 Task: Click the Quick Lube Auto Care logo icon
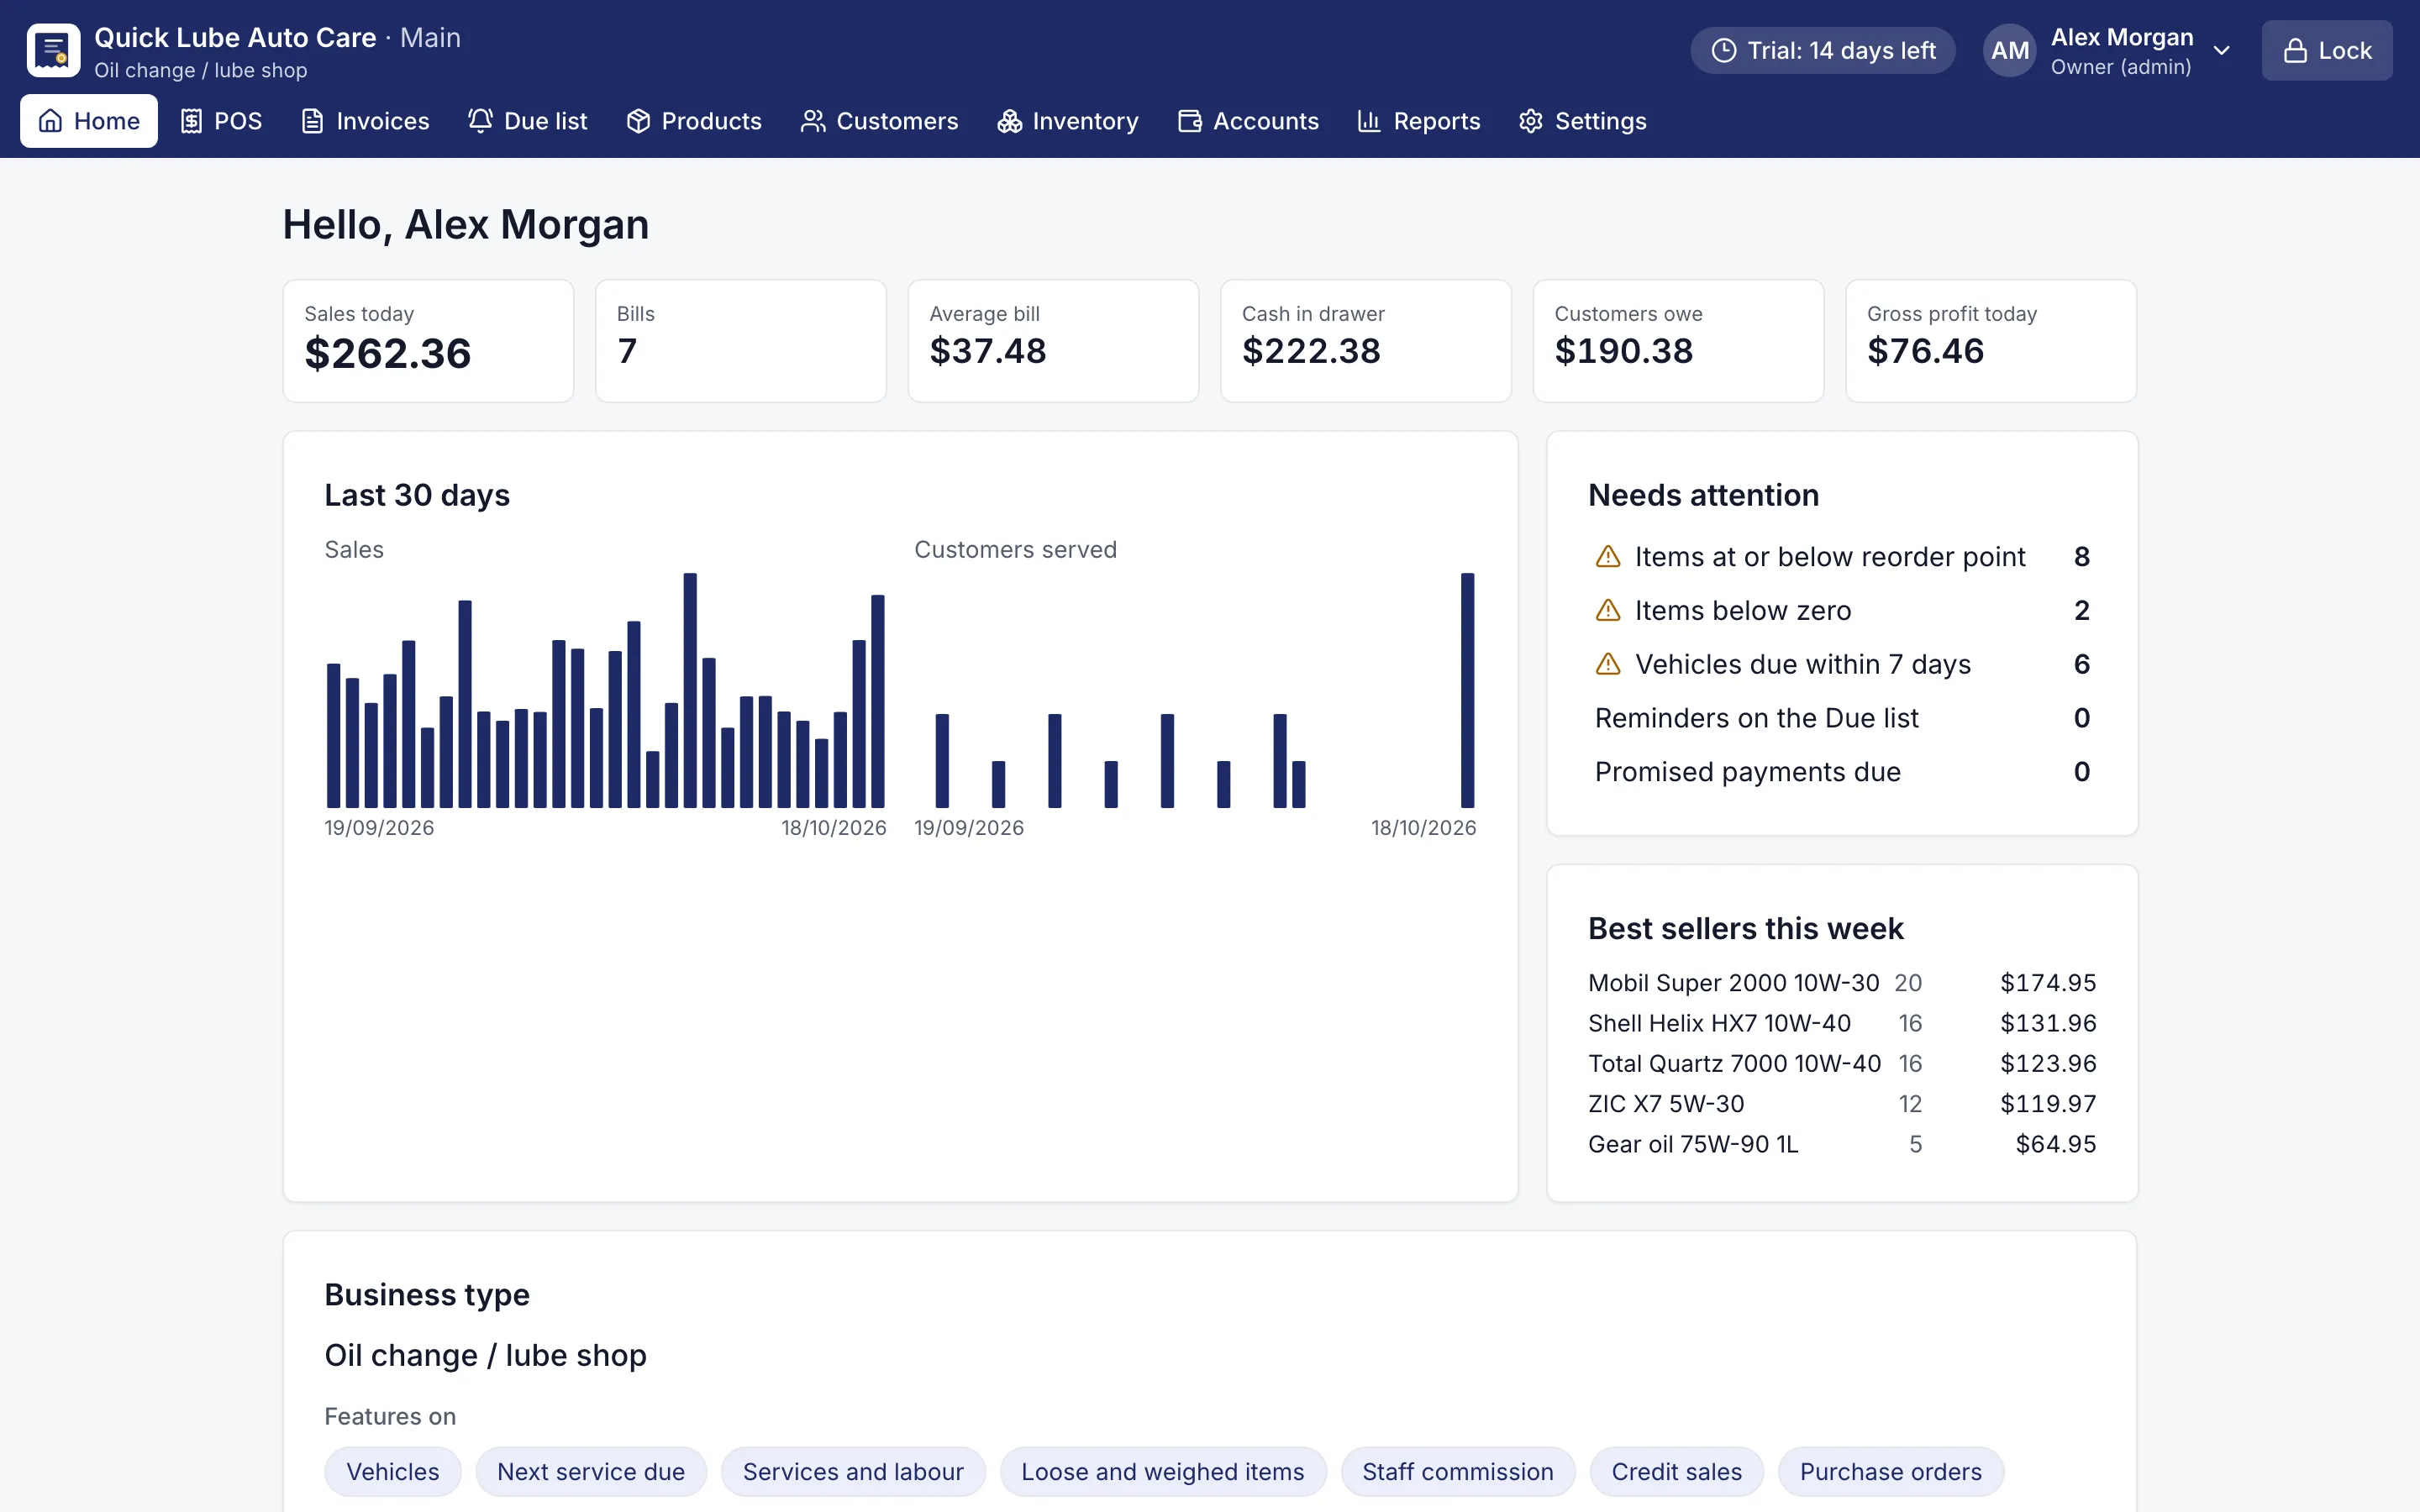[x=53, y=50]
